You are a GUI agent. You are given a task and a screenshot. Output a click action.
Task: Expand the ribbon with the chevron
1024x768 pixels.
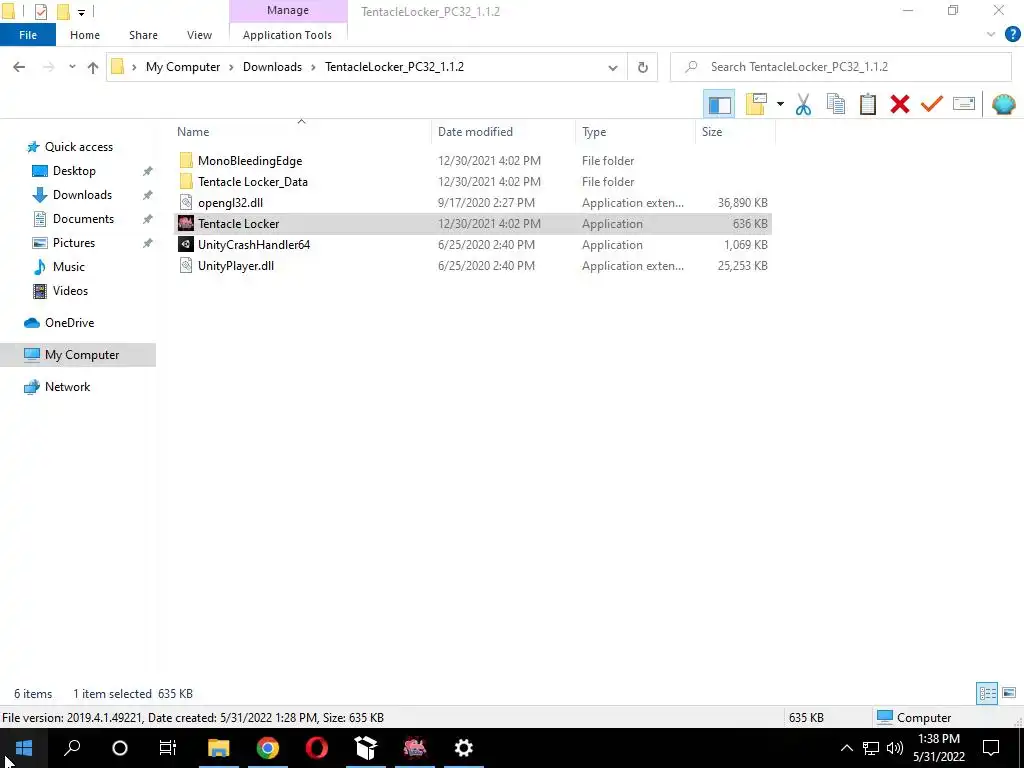point(991,35)
